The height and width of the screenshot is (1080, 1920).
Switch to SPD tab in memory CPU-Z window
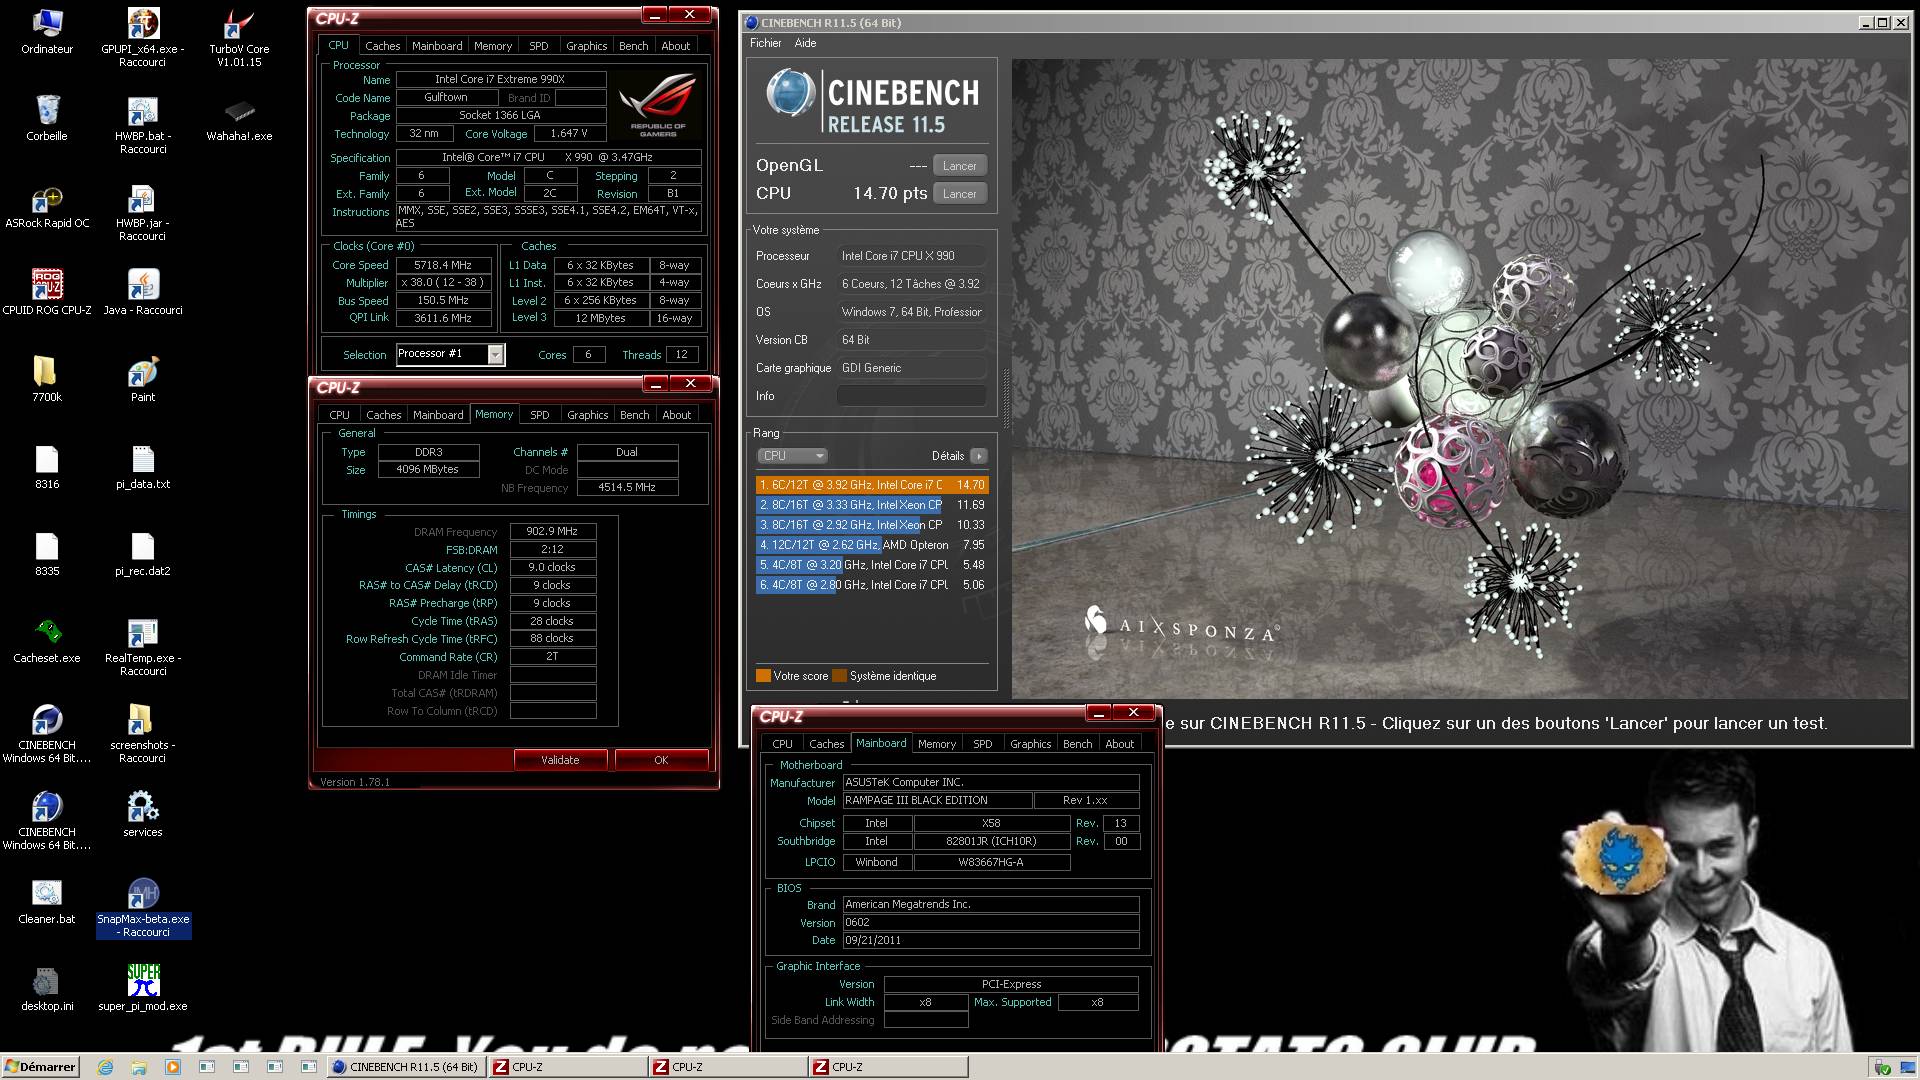(540, 415)
